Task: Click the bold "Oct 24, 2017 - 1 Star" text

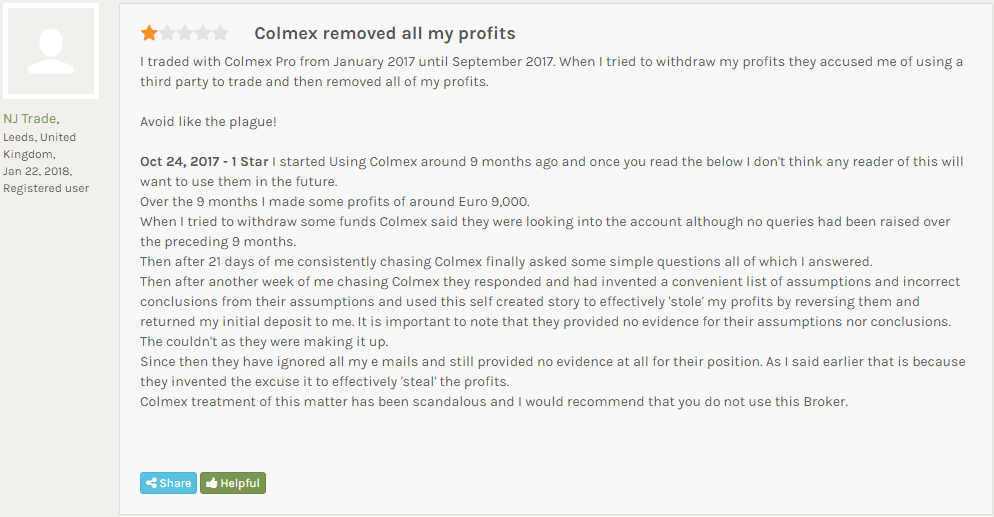Action: click(x=204, y=162)
